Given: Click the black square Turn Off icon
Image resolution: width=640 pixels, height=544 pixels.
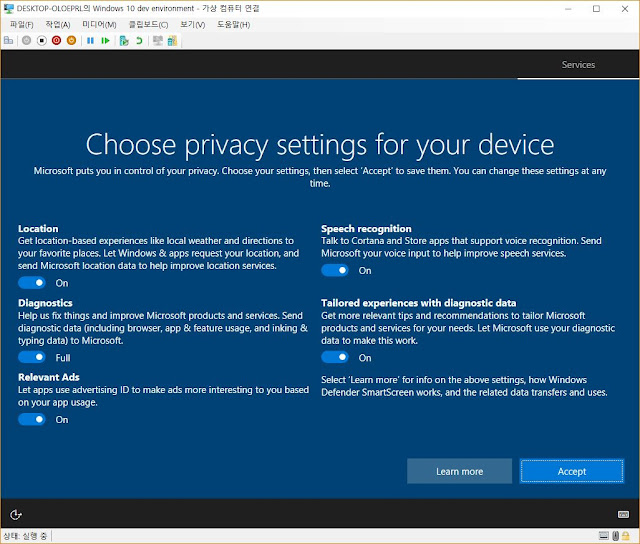Looking at the screenshot, I should tap(42, 40).
